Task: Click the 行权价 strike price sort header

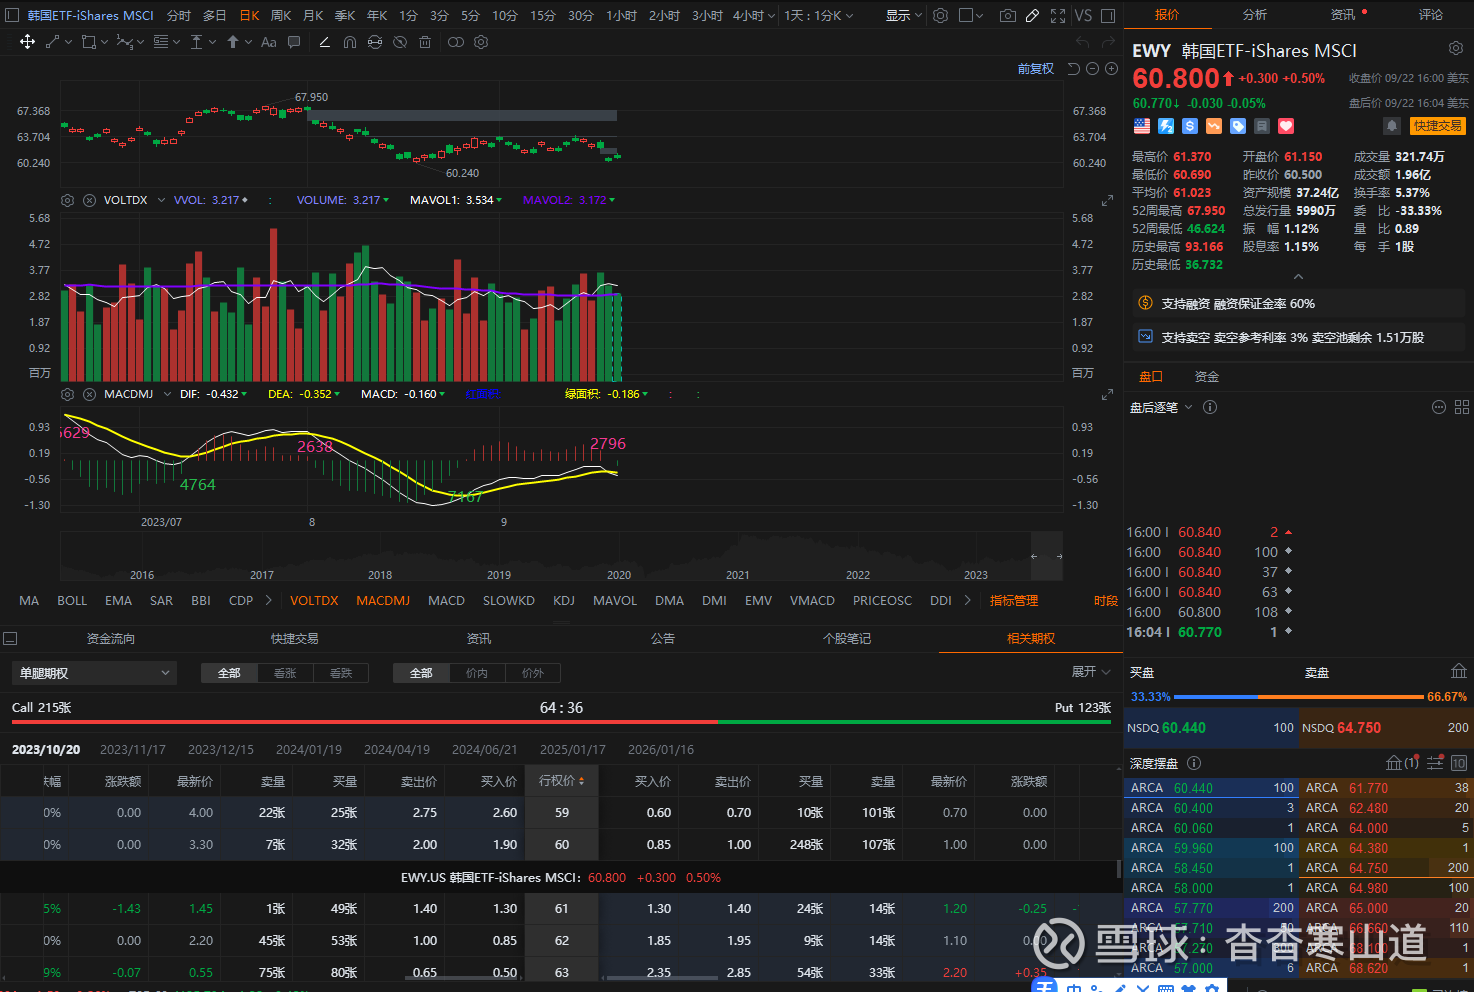Action: (561, 781)
